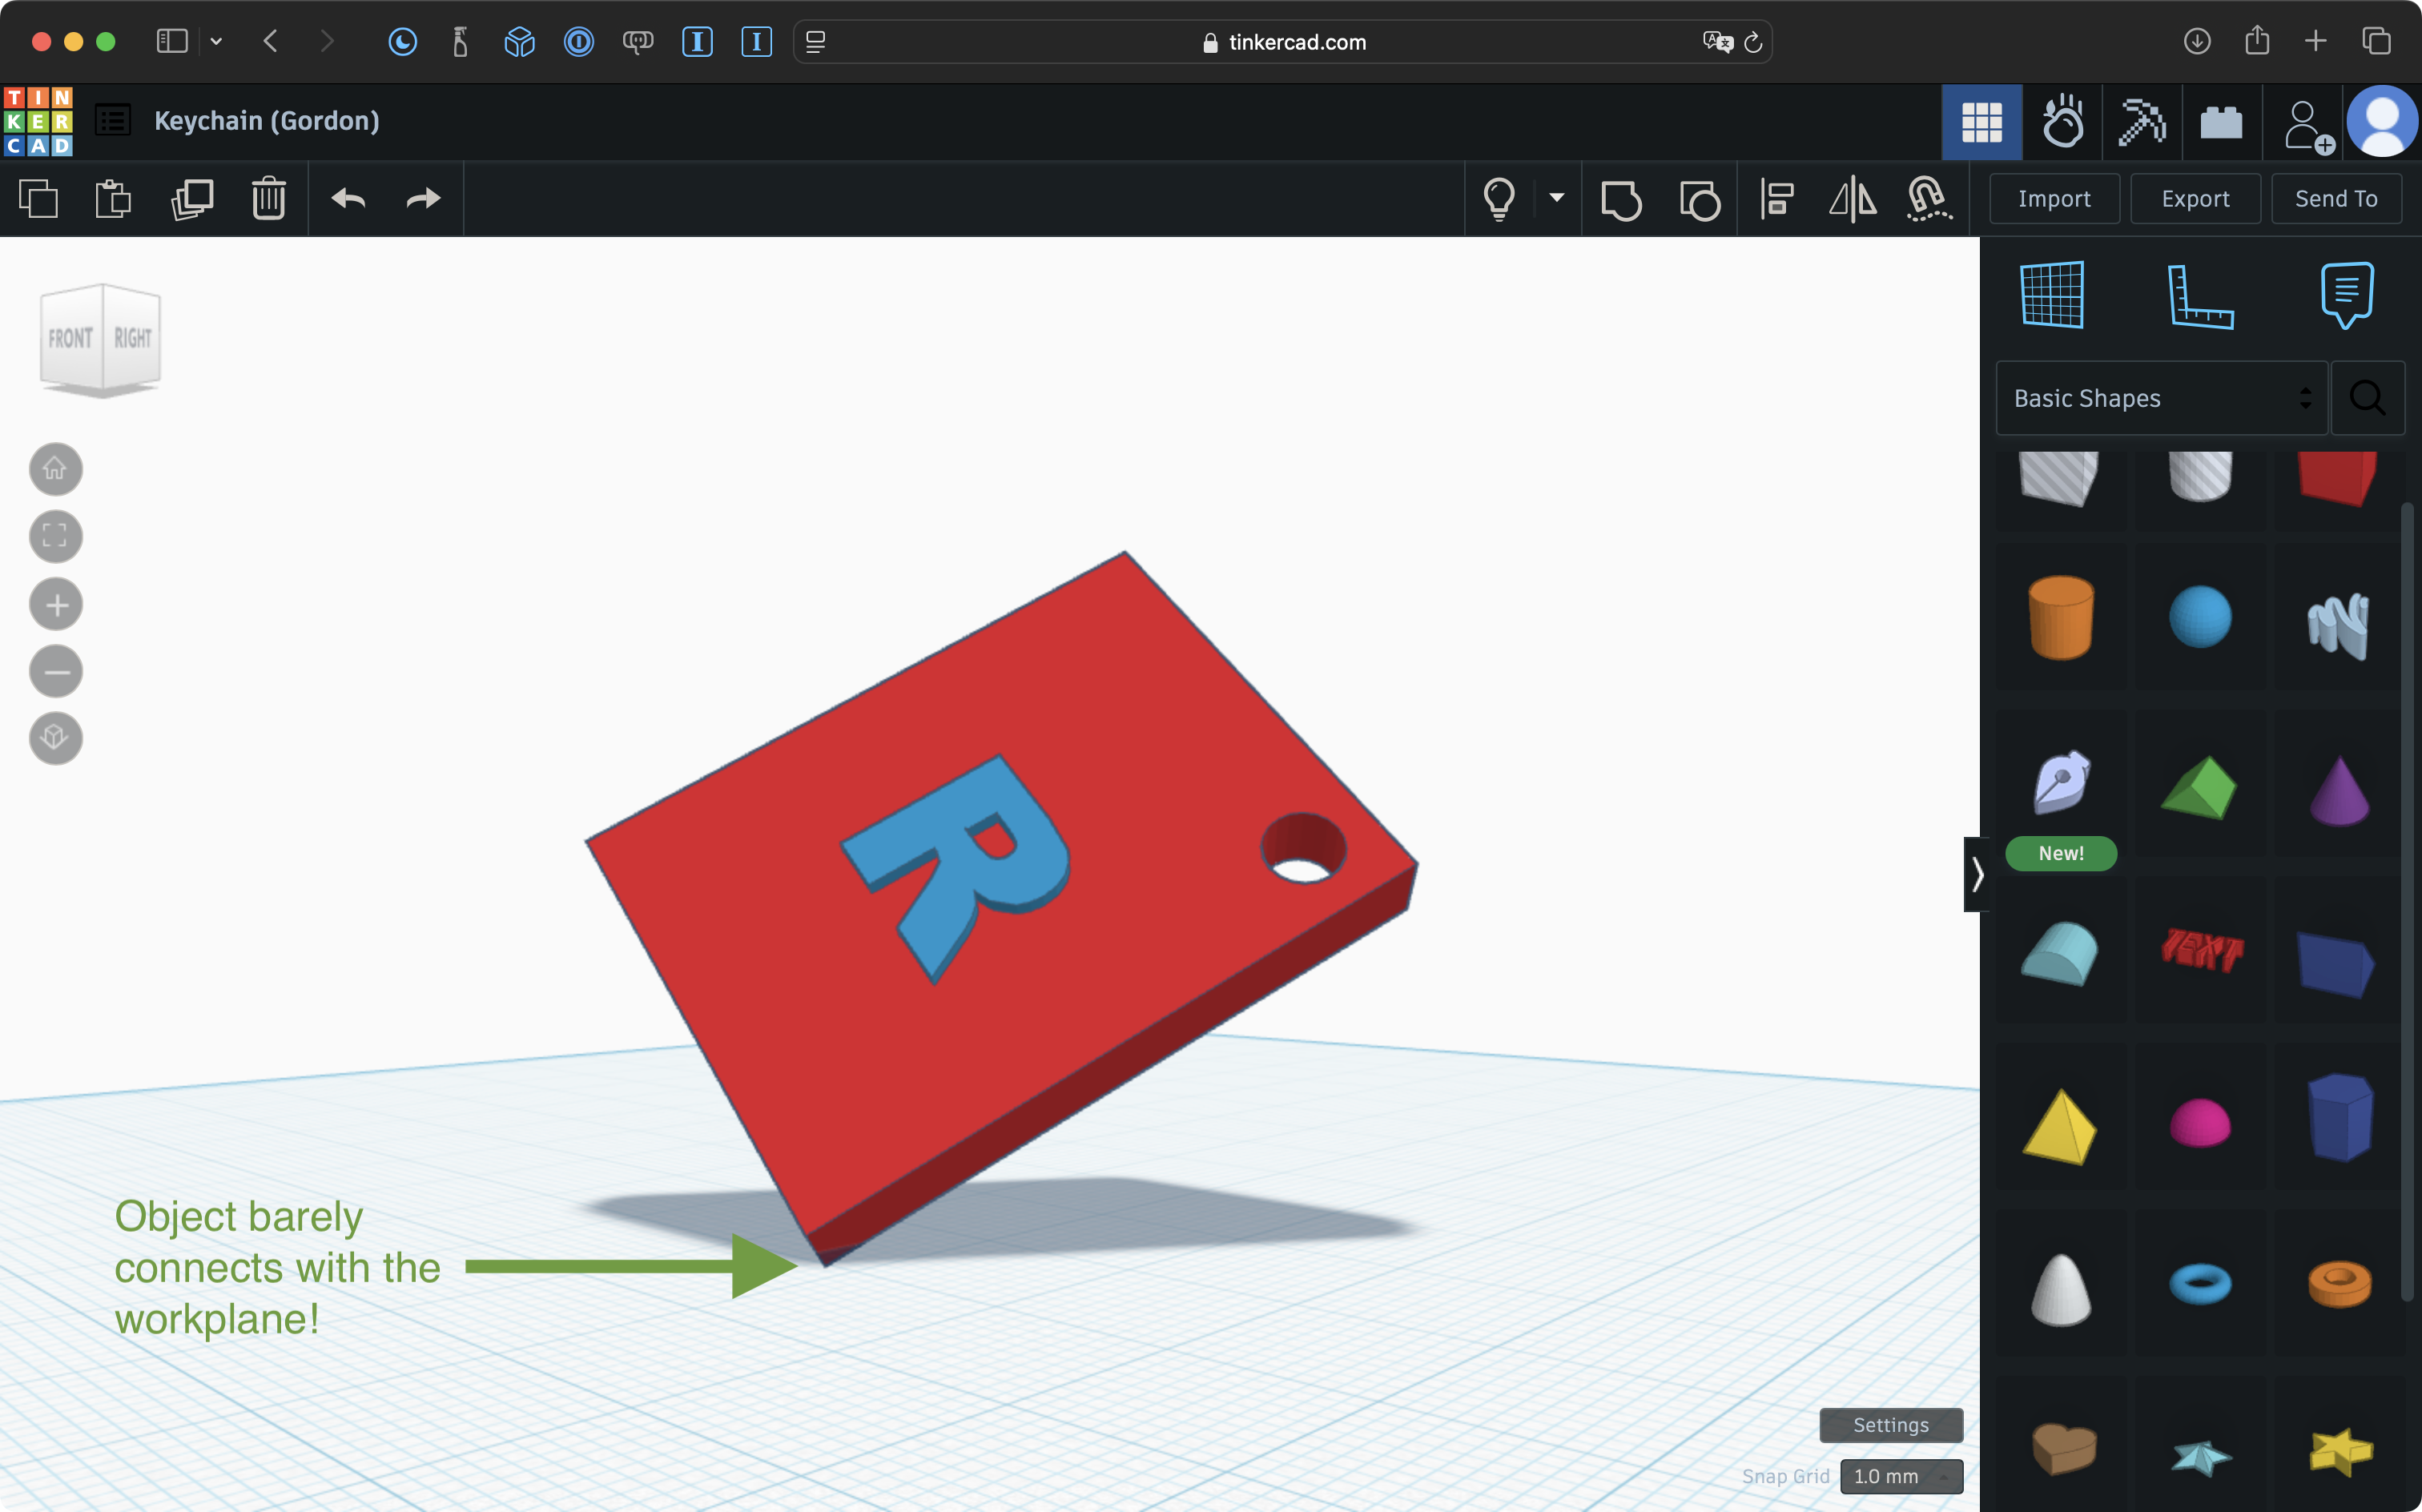2422x1512 pixels.
Task: Click the Import button
Action: 2054,199
